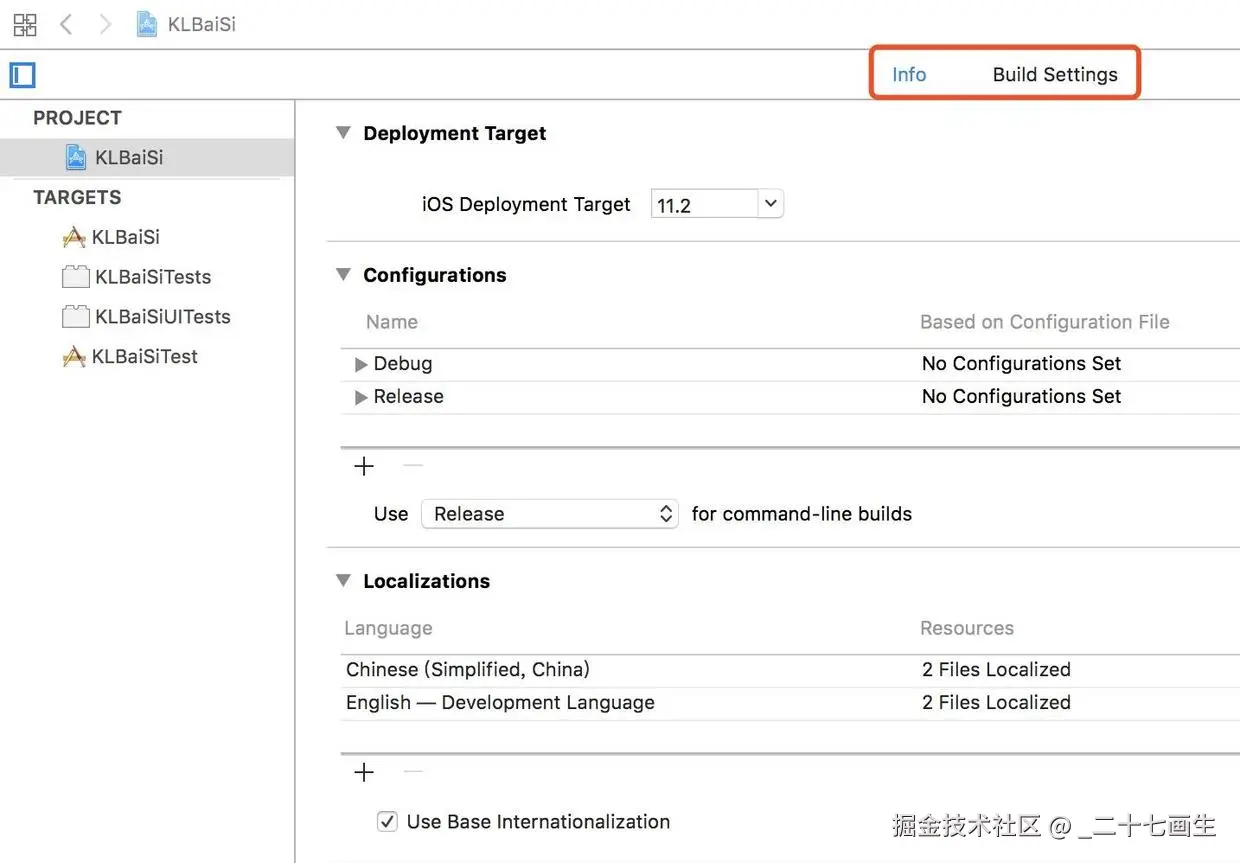Select the KLBaiSiUITests target
Image resolution: width=1240 pixels, height=863 pixels.
[x=162, y=317]
